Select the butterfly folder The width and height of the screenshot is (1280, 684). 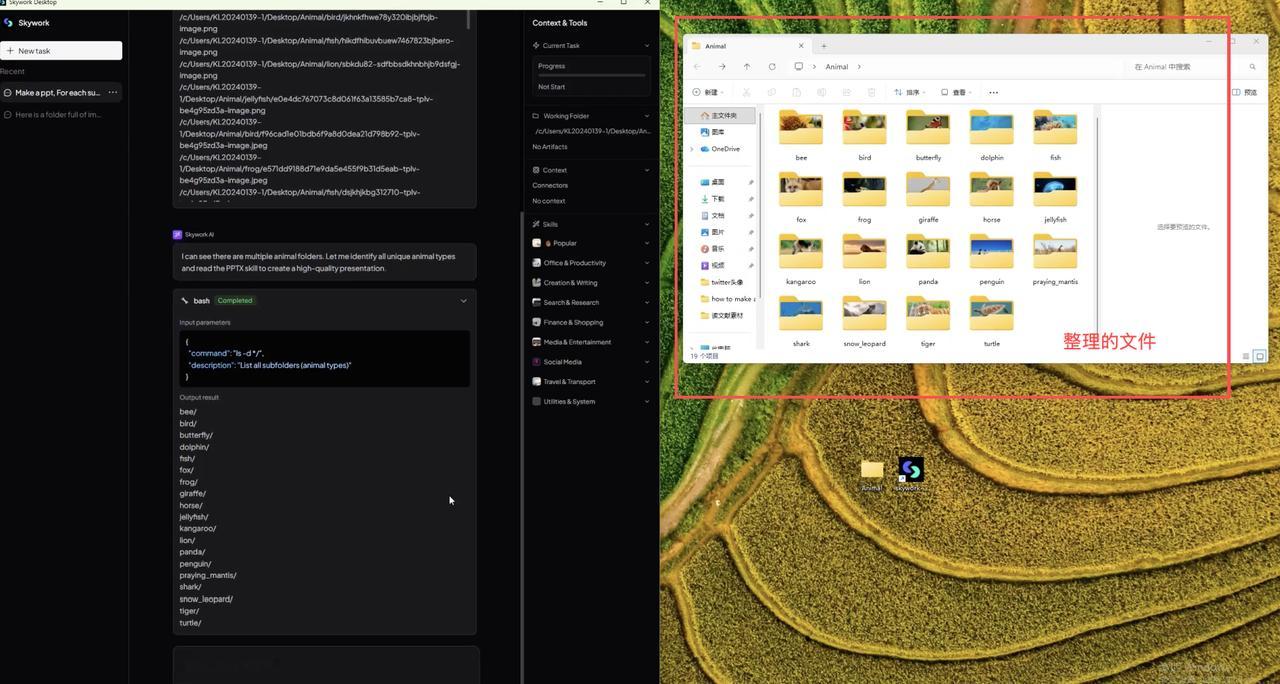pyautogui.click(x=928, y=136)
